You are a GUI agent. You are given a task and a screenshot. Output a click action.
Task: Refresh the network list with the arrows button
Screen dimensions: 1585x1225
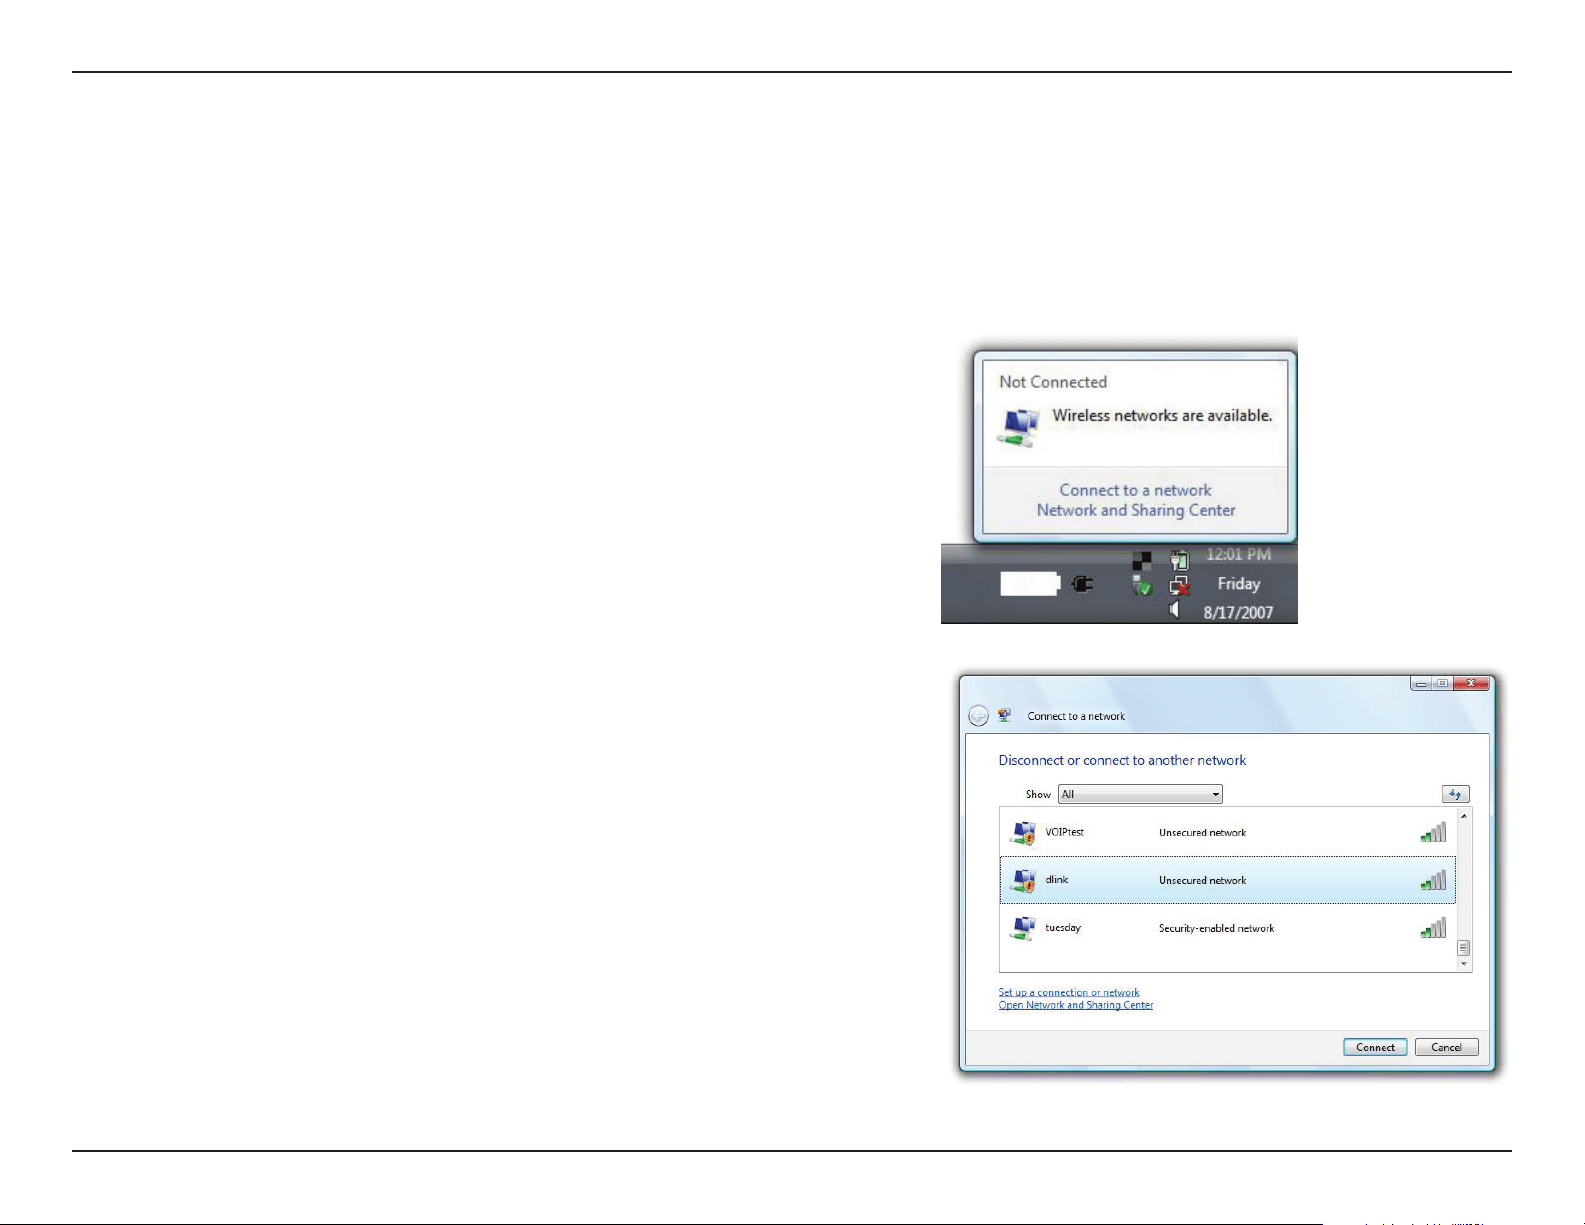[x=1455, y=794]
